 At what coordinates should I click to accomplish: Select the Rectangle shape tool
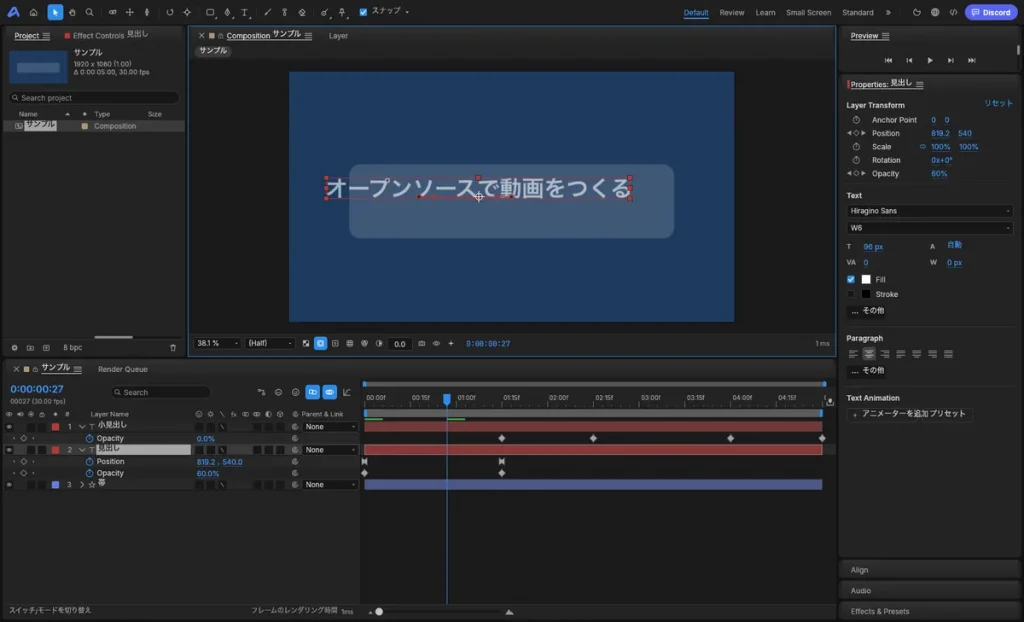(210, 12)
